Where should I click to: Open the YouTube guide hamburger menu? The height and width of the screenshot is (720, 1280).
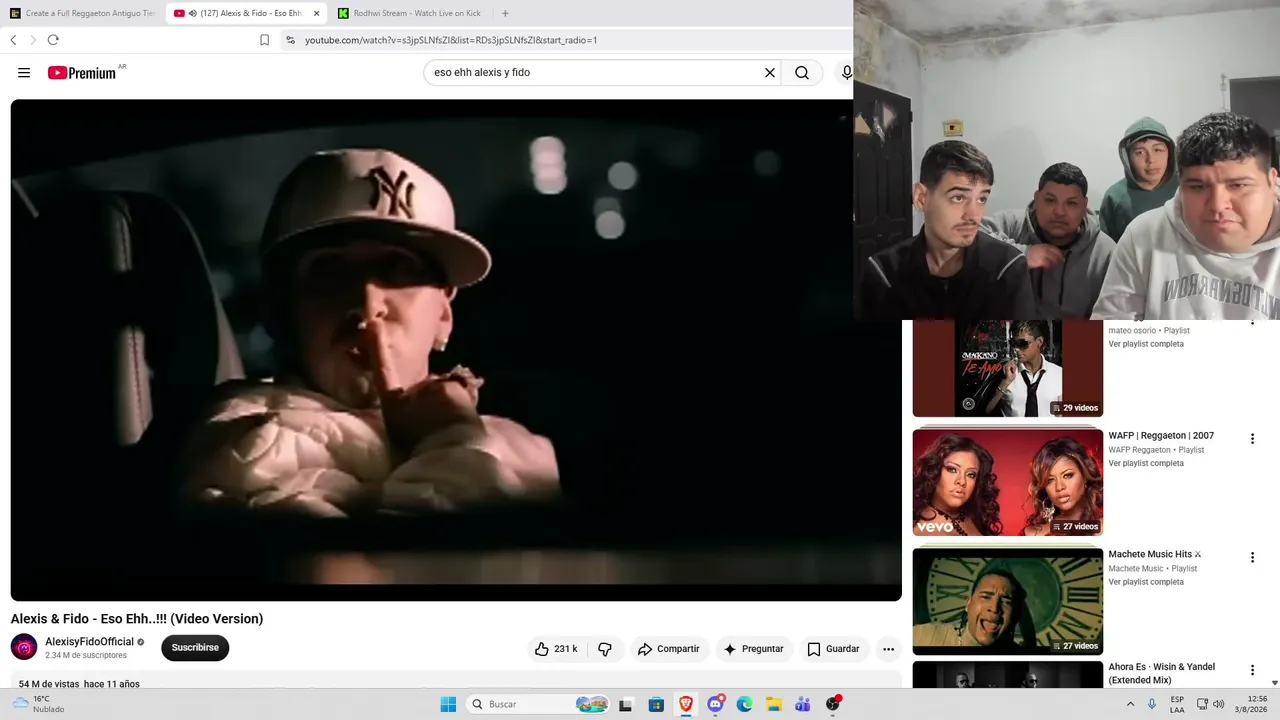pos(24,72)
